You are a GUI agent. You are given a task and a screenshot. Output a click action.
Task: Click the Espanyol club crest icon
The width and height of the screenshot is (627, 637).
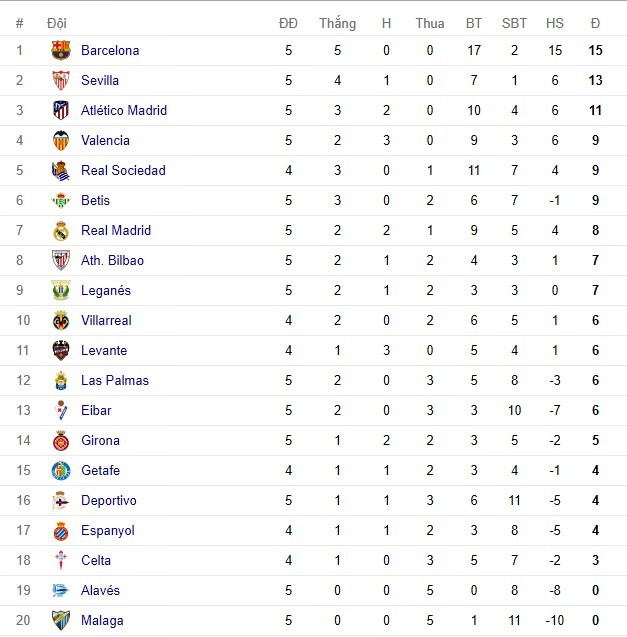click(x=61, y=531)
